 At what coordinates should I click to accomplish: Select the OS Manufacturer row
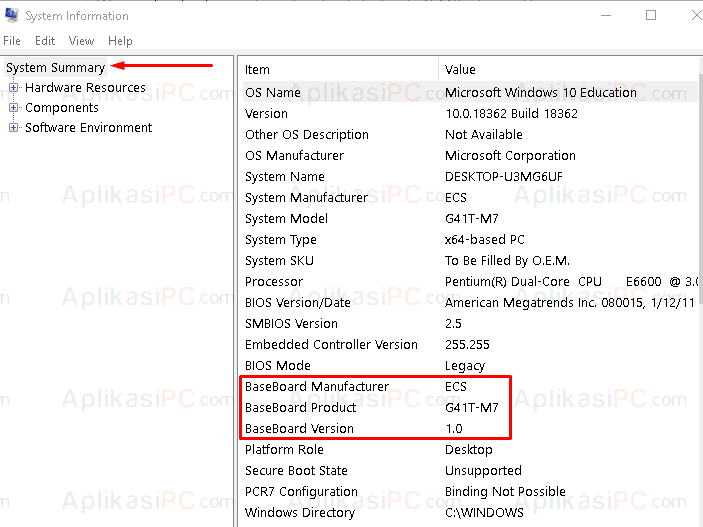tap(470, 156)
